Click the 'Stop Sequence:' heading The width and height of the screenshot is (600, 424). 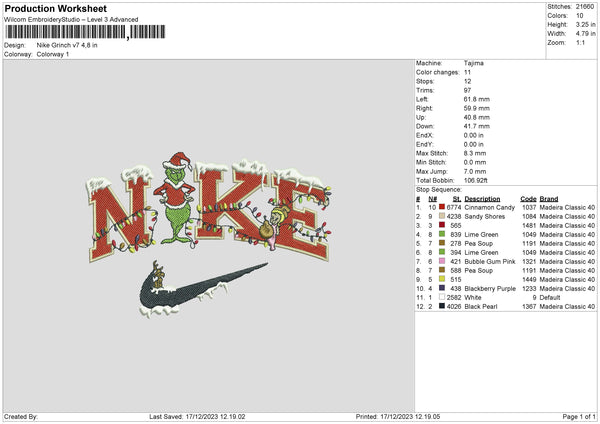(439, 190)
